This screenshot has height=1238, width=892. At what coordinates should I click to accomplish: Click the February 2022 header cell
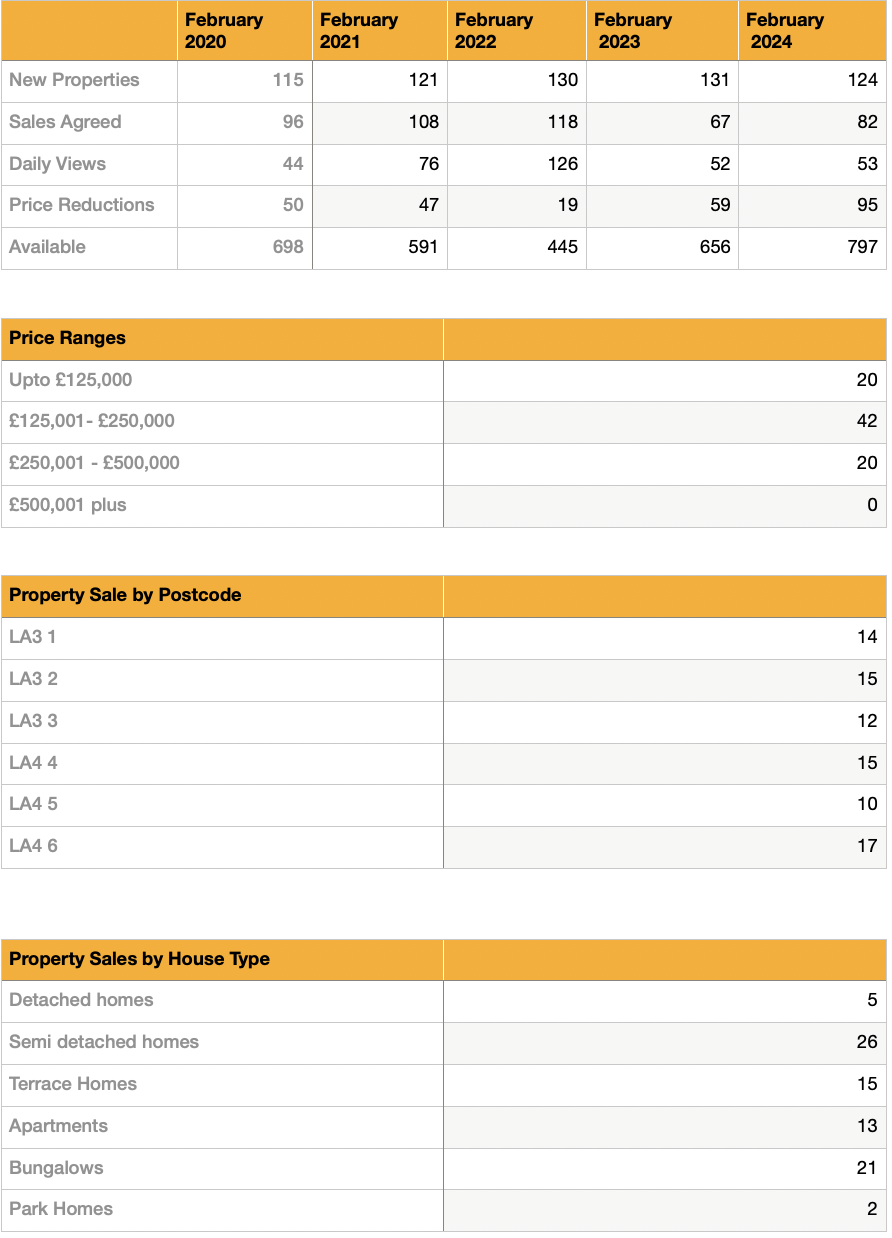tap(494, 31)
